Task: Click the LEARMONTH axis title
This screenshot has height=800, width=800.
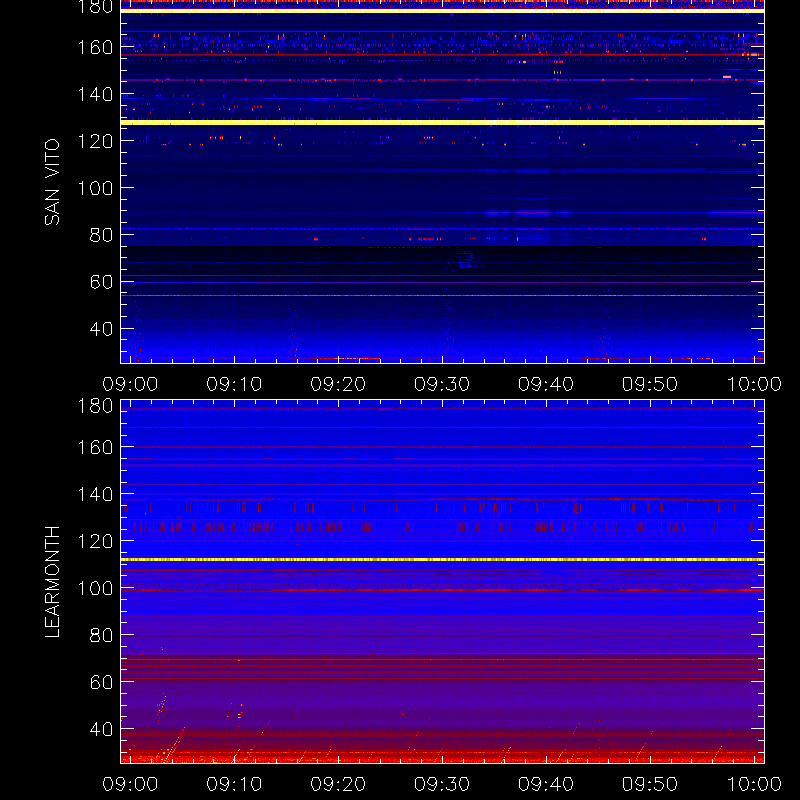Action: pyautogui.click(x=52, y=582)
